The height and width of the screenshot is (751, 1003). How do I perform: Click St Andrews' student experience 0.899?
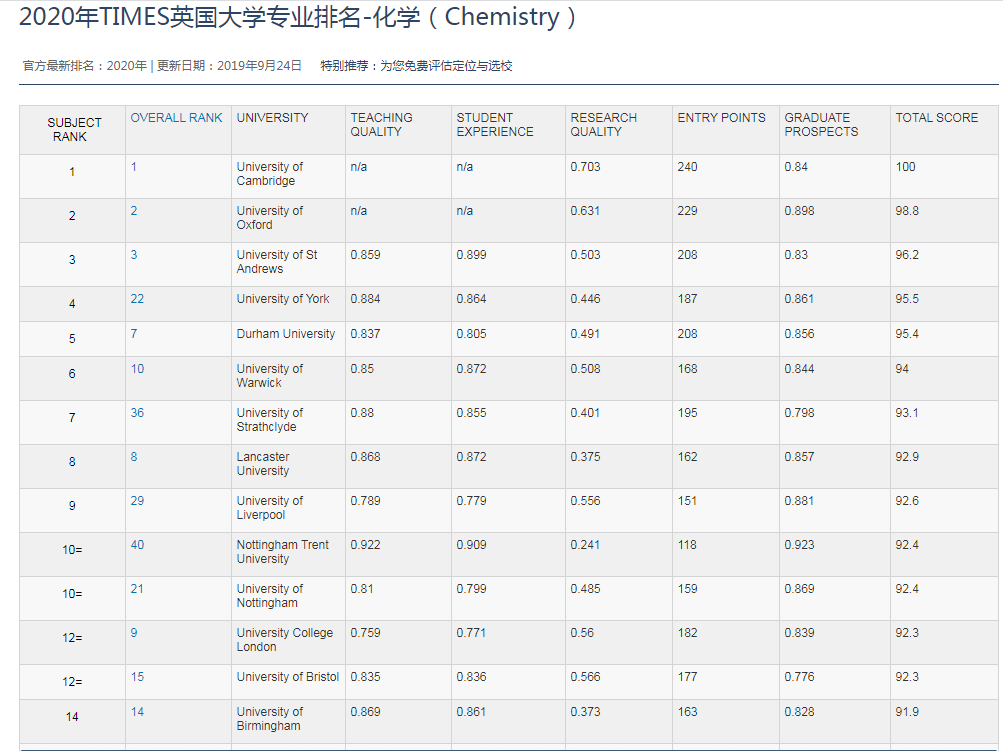pos(471,255)
